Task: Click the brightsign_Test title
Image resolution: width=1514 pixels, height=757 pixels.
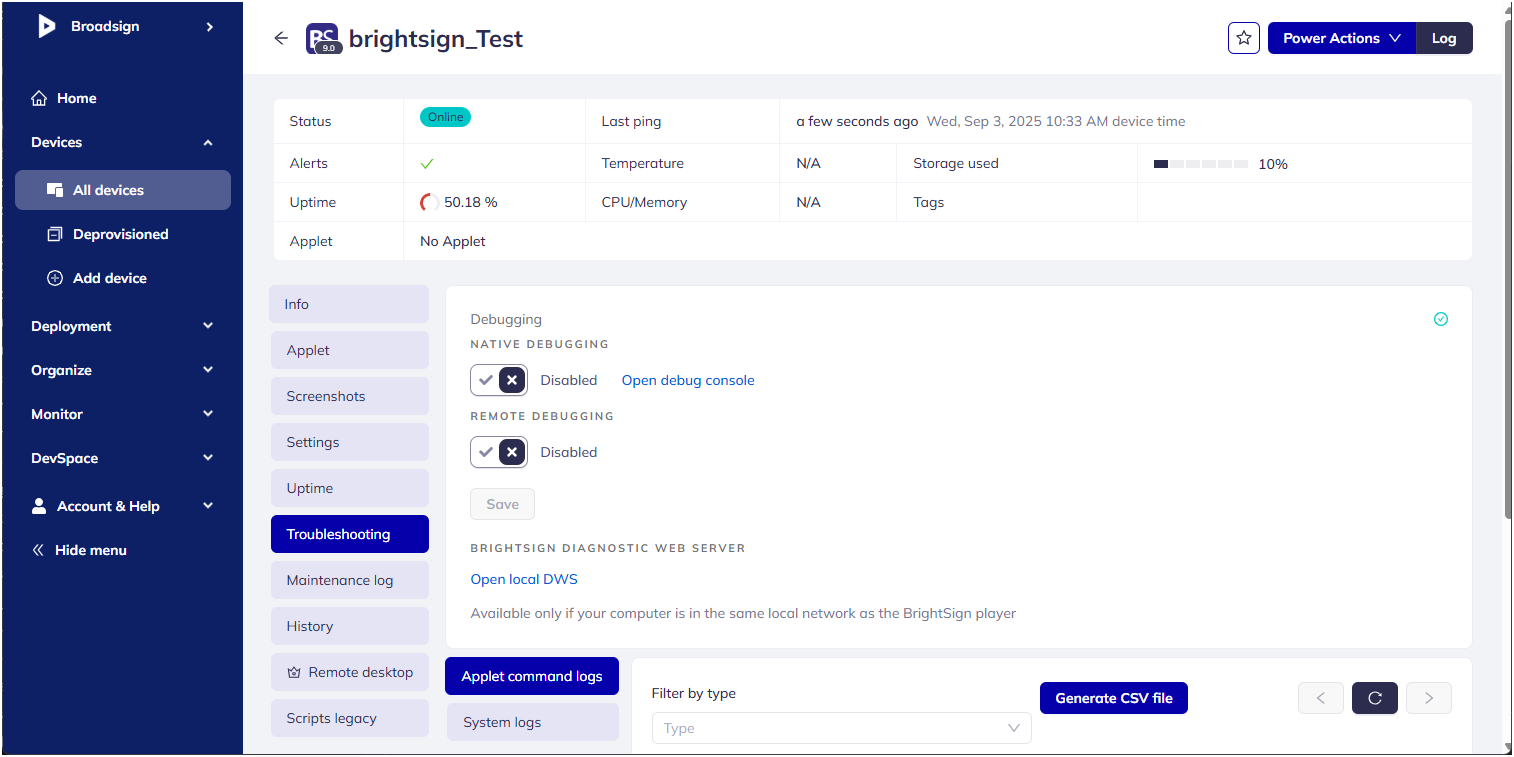Action: tap(436, 38)
